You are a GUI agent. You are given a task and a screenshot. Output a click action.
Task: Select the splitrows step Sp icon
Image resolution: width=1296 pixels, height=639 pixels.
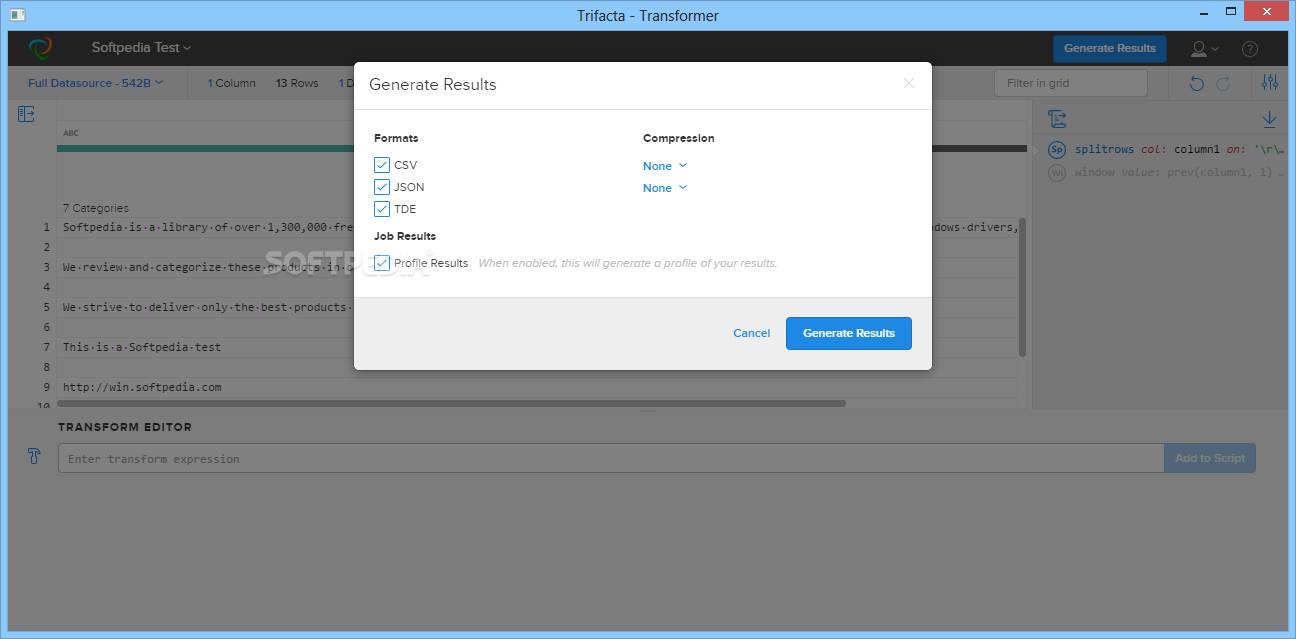tap(1057, 150)
